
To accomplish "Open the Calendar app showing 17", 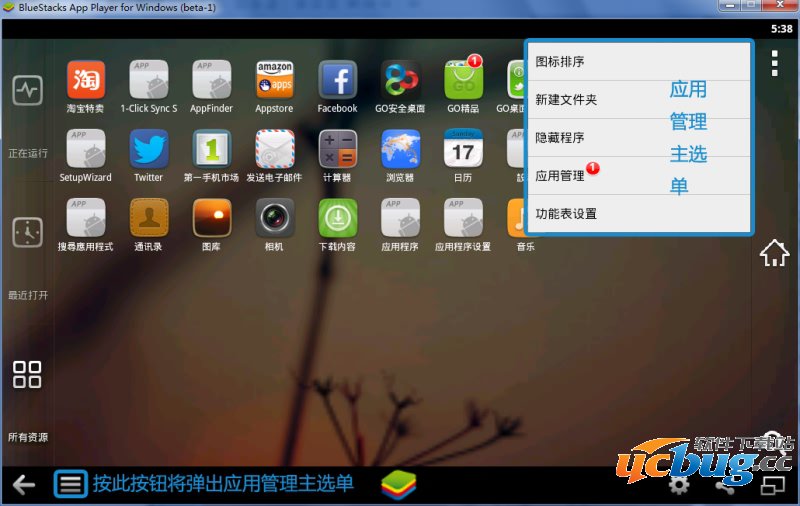I will coord(463,148).
